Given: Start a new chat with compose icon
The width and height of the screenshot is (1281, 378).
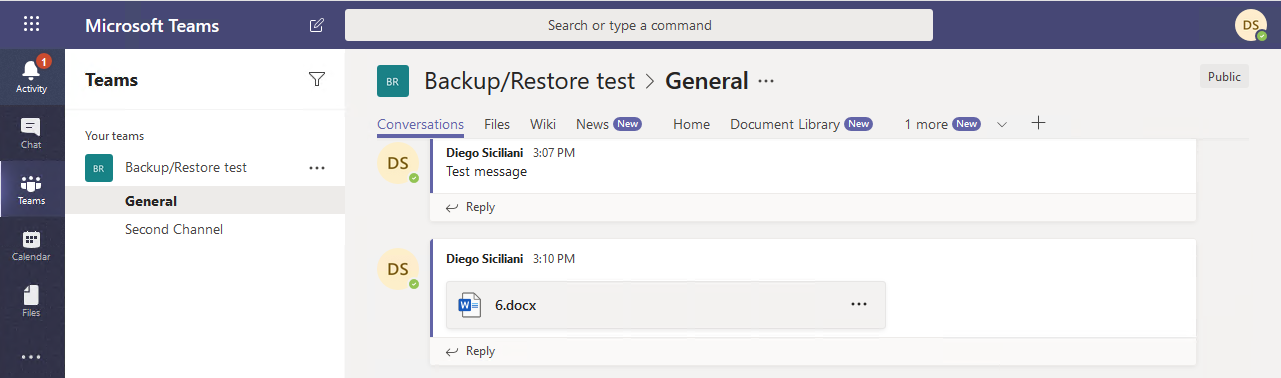Looking at the screenshot, I should pyautogui.click(x=317, y=25).
